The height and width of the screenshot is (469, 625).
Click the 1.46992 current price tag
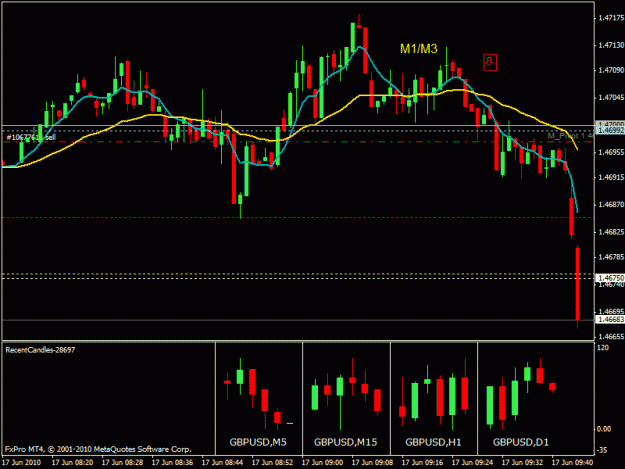point(610,130)
